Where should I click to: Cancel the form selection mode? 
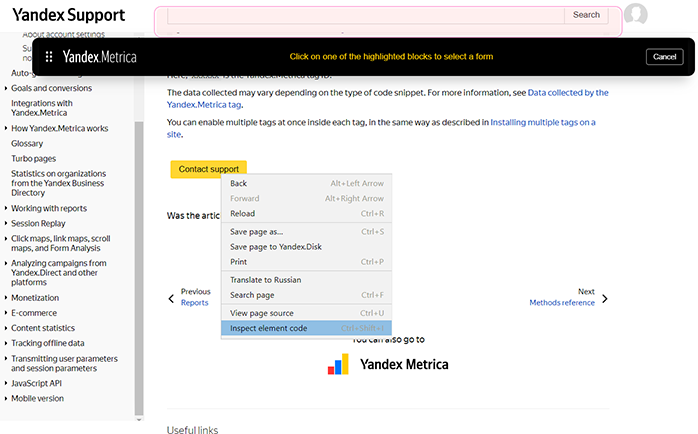[x=664, y=57]
